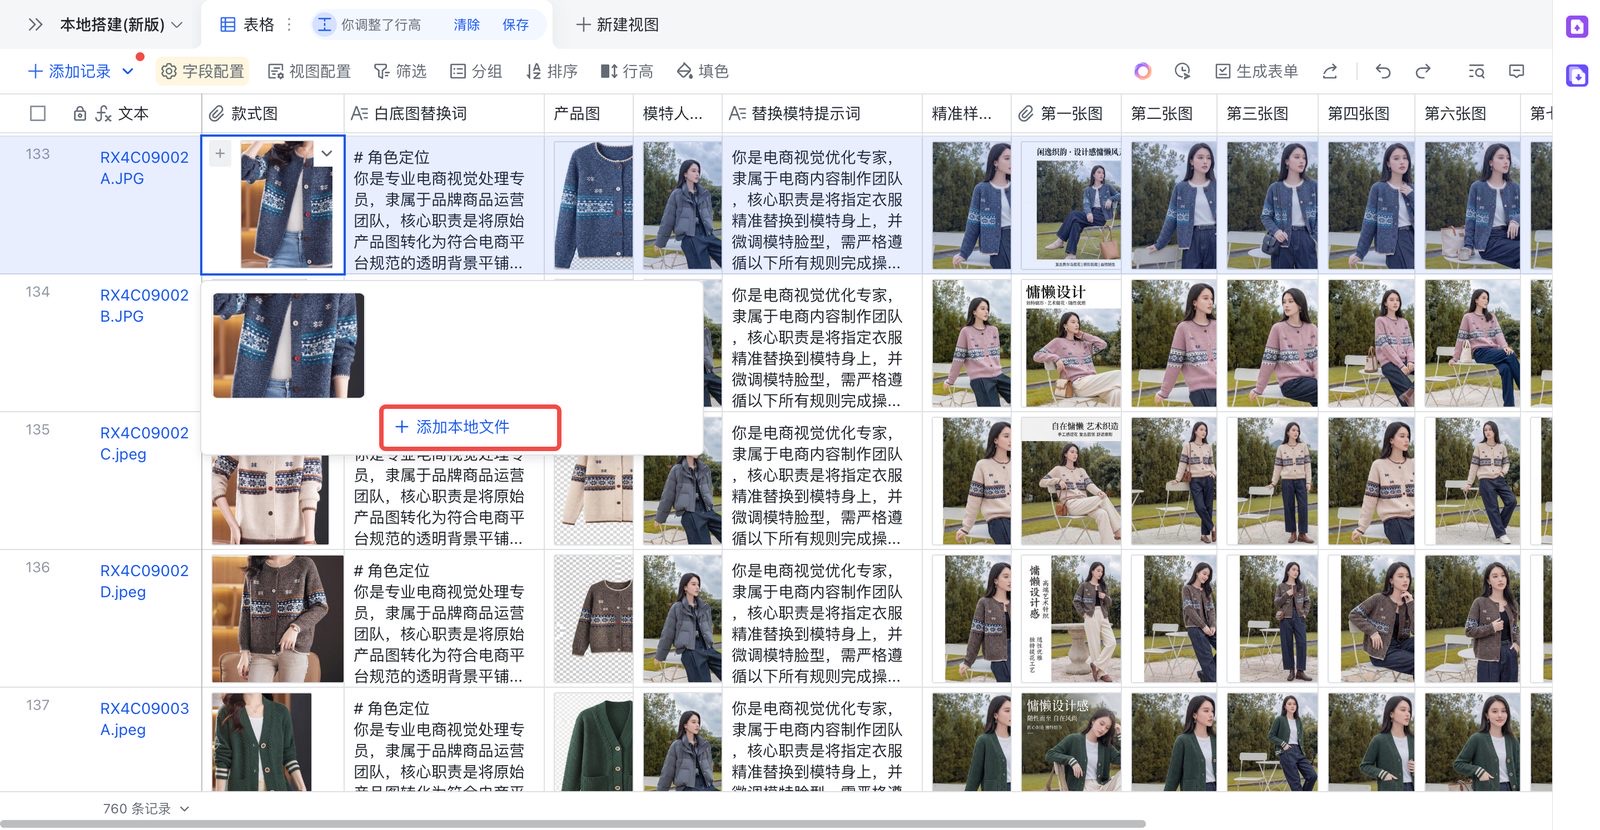Click 生成表单 to generate form
This screenshot has width=1600, height=830.
pos(1256,71)
